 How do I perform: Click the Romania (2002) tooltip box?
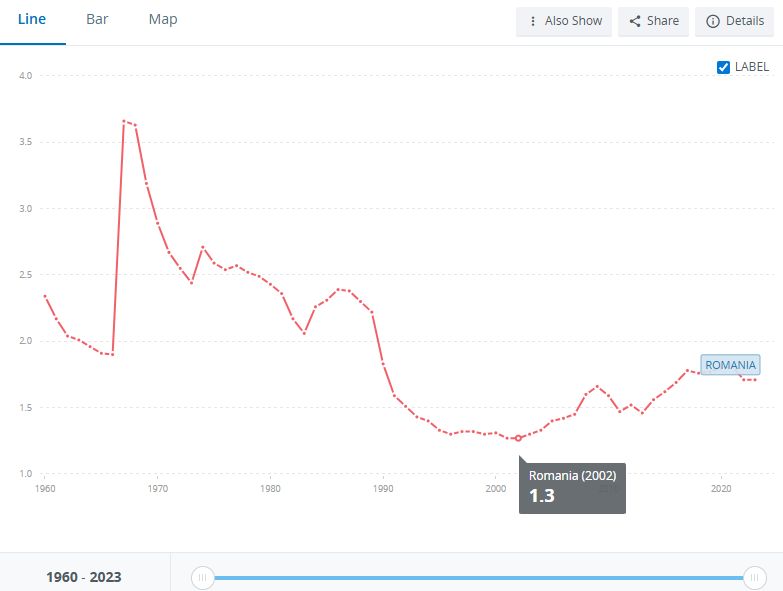point(572,486)
